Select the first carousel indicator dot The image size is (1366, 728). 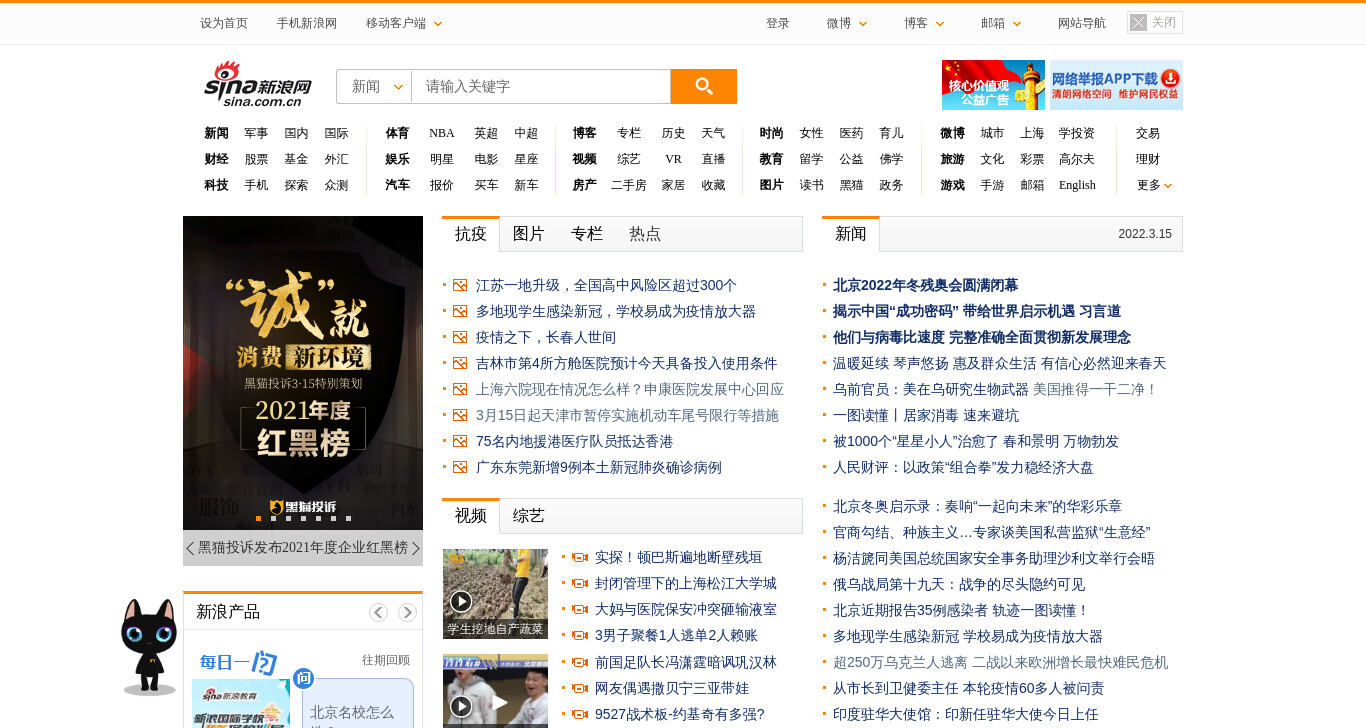(258, 518)
